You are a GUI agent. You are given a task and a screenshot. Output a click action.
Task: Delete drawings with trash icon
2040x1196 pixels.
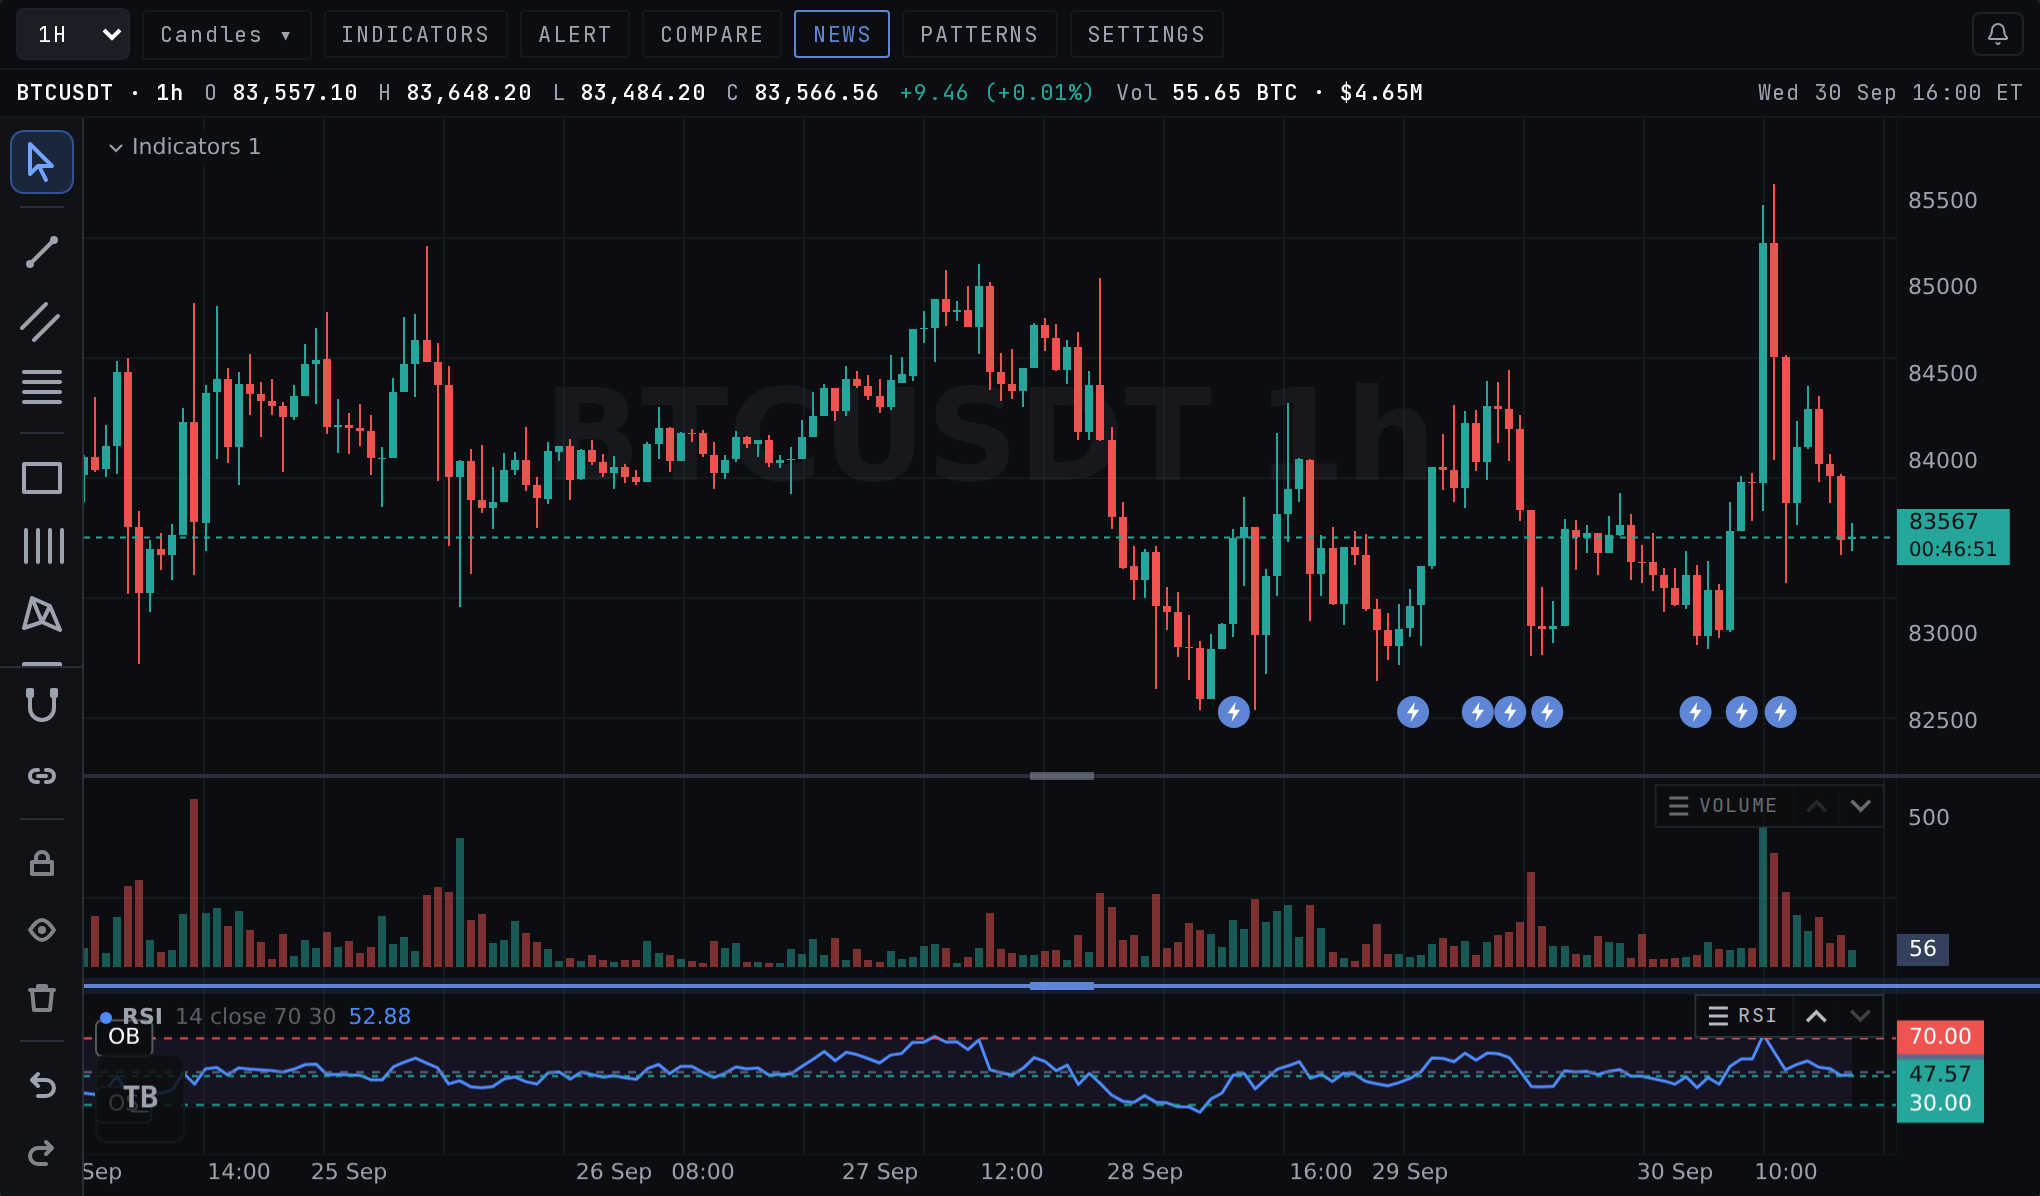(41, 998)
